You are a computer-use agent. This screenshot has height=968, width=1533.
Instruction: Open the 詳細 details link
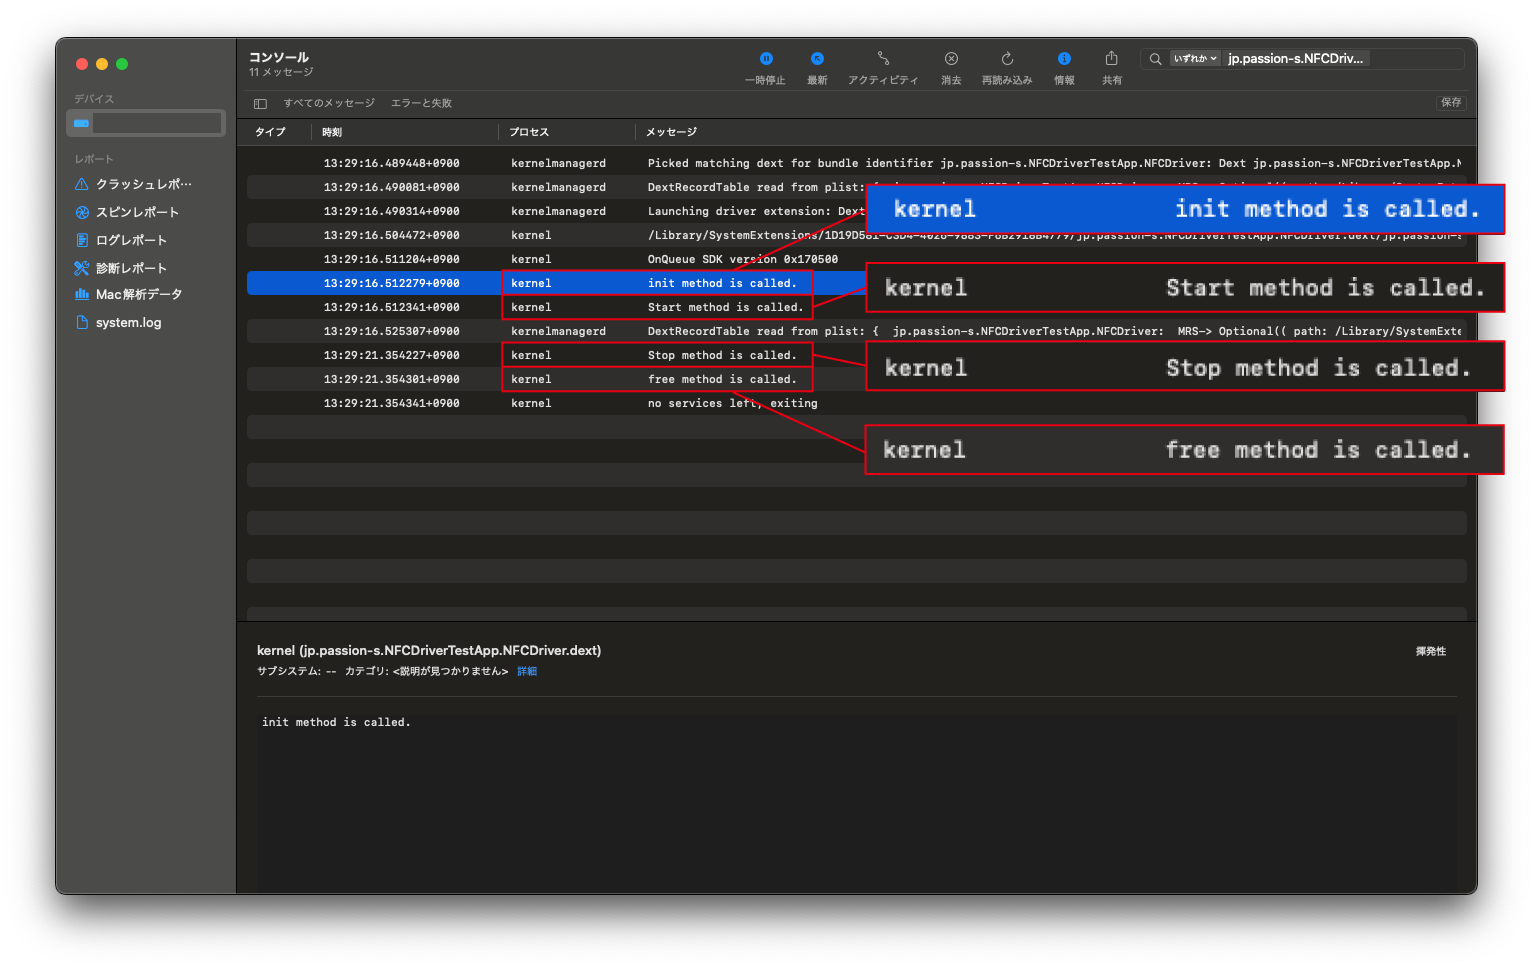(527, 672)
